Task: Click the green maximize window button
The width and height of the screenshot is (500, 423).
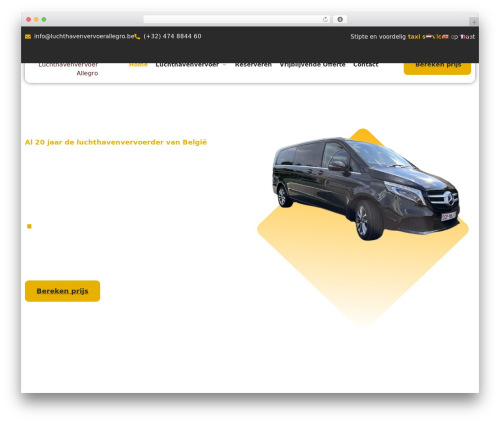Action: 44,19
